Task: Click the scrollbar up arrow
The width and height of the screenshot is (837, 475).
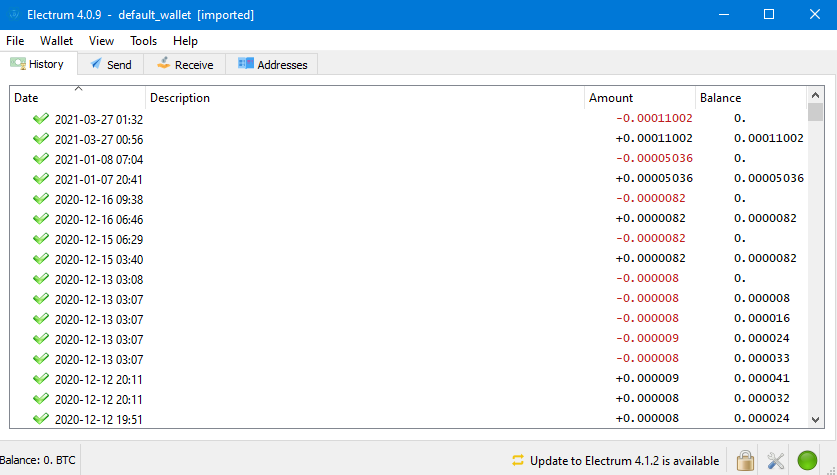Action: 815,95
